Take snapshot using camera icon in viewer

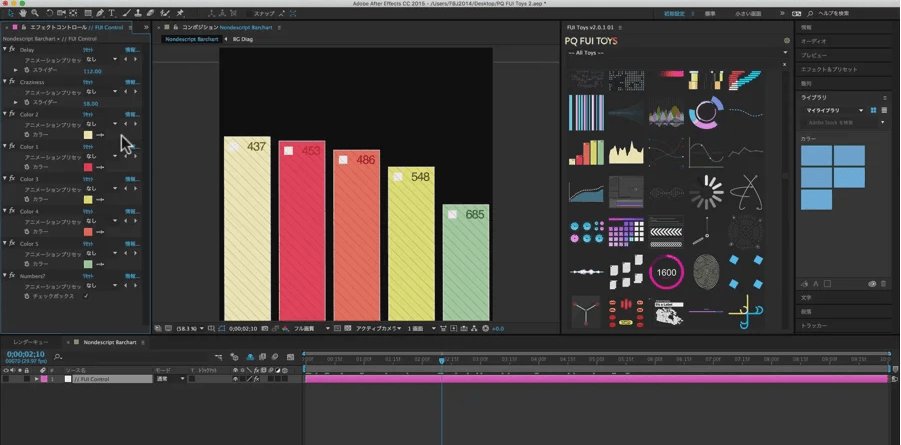265,328
